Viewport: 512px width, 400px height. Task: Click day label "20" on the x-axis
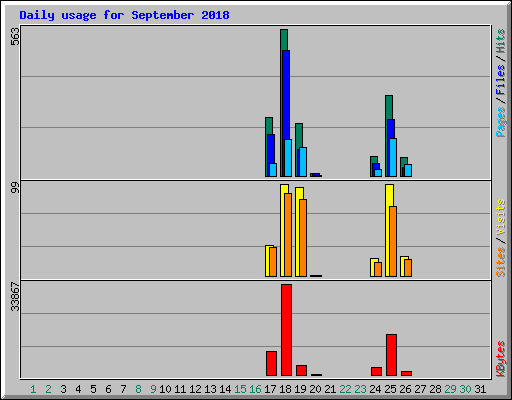315,389
